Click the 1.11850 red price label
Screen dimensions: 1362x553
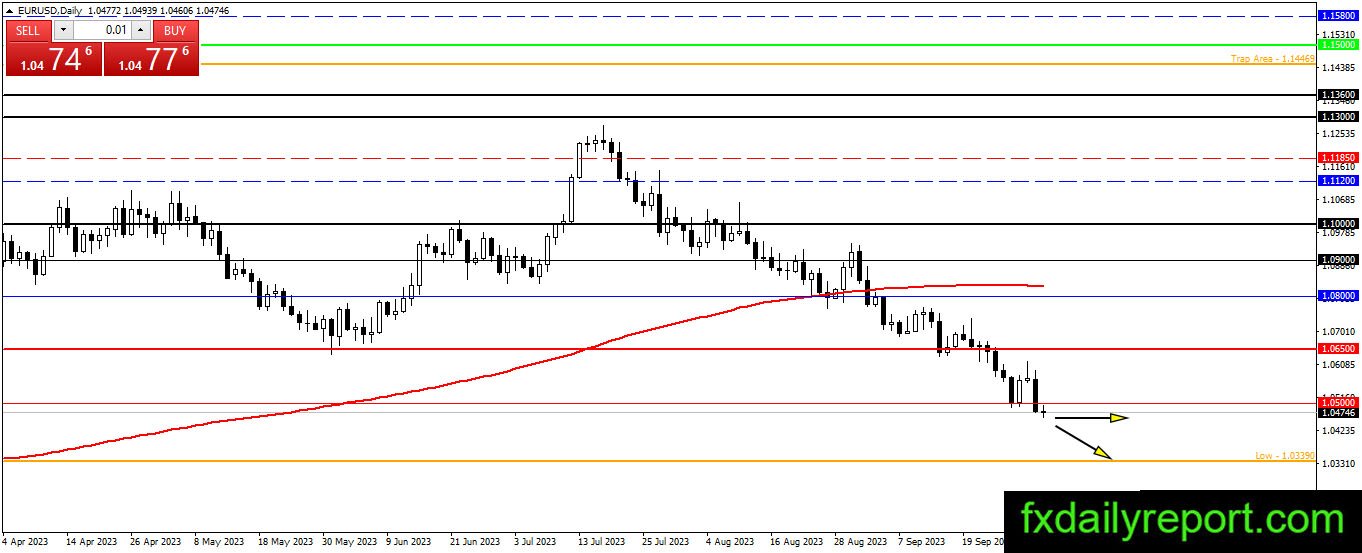[x=1338, y=158]
